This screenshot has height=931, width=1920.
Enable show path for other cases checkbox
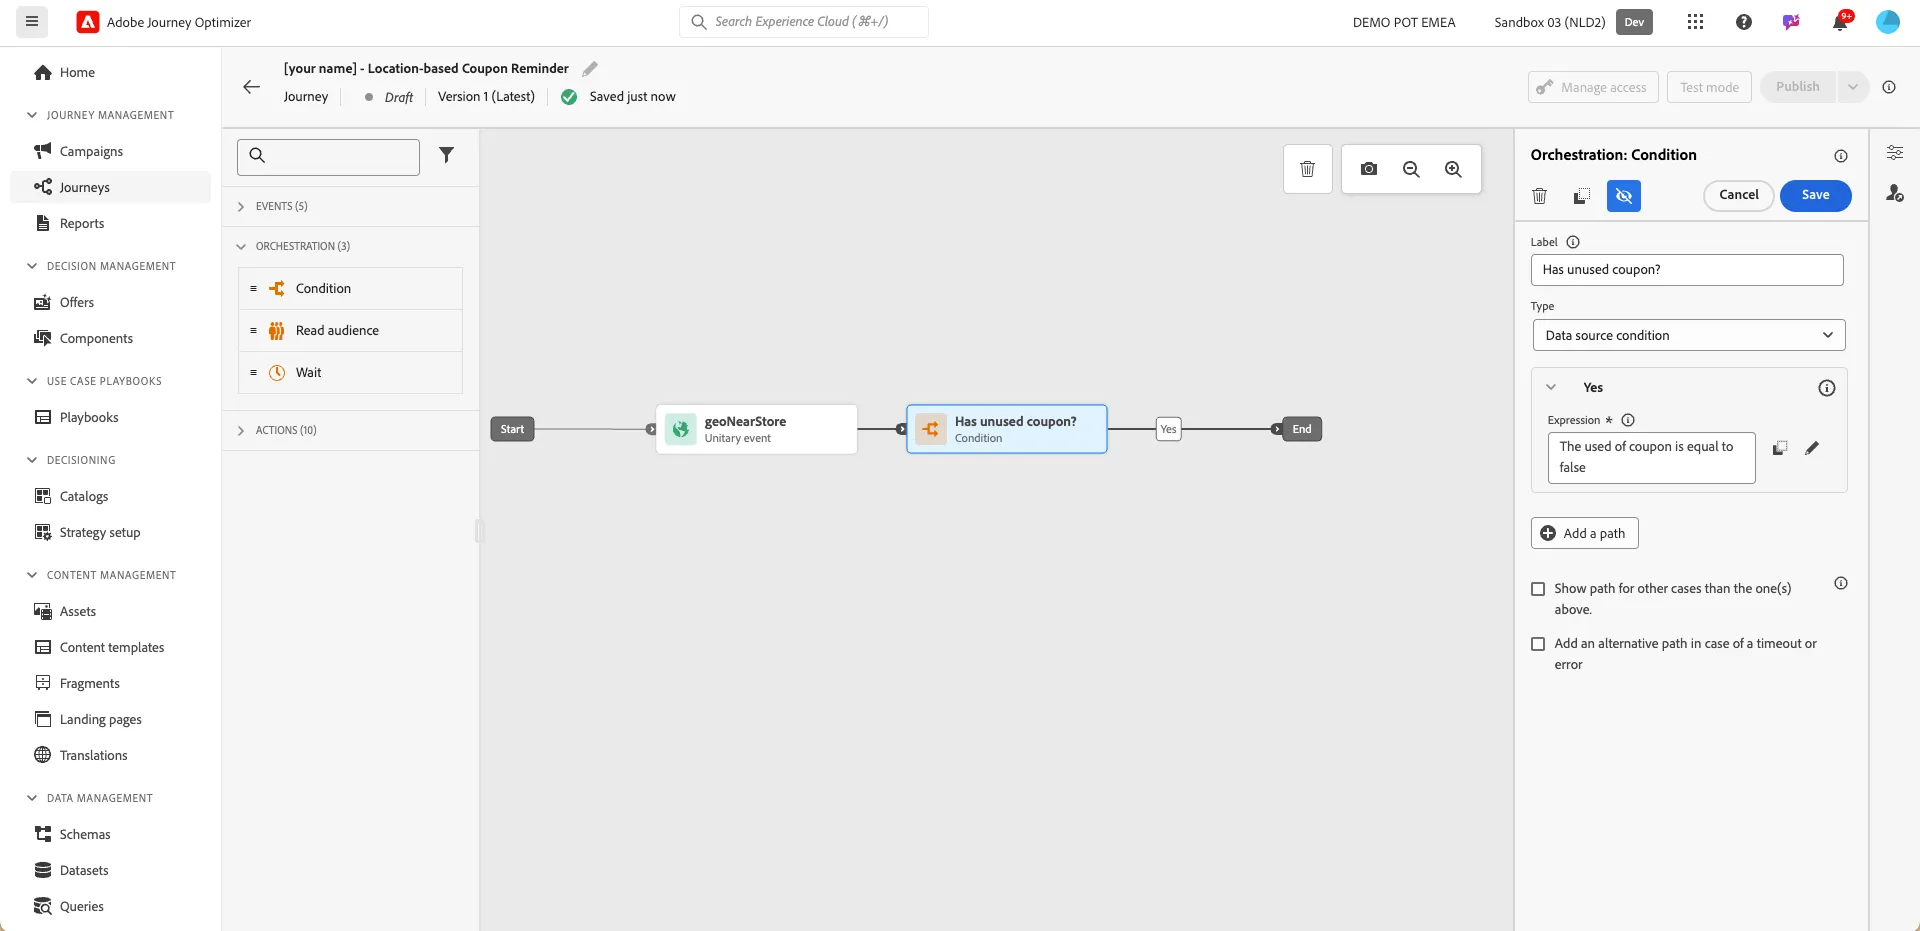pyautogui.click(x=1538, y=589)
